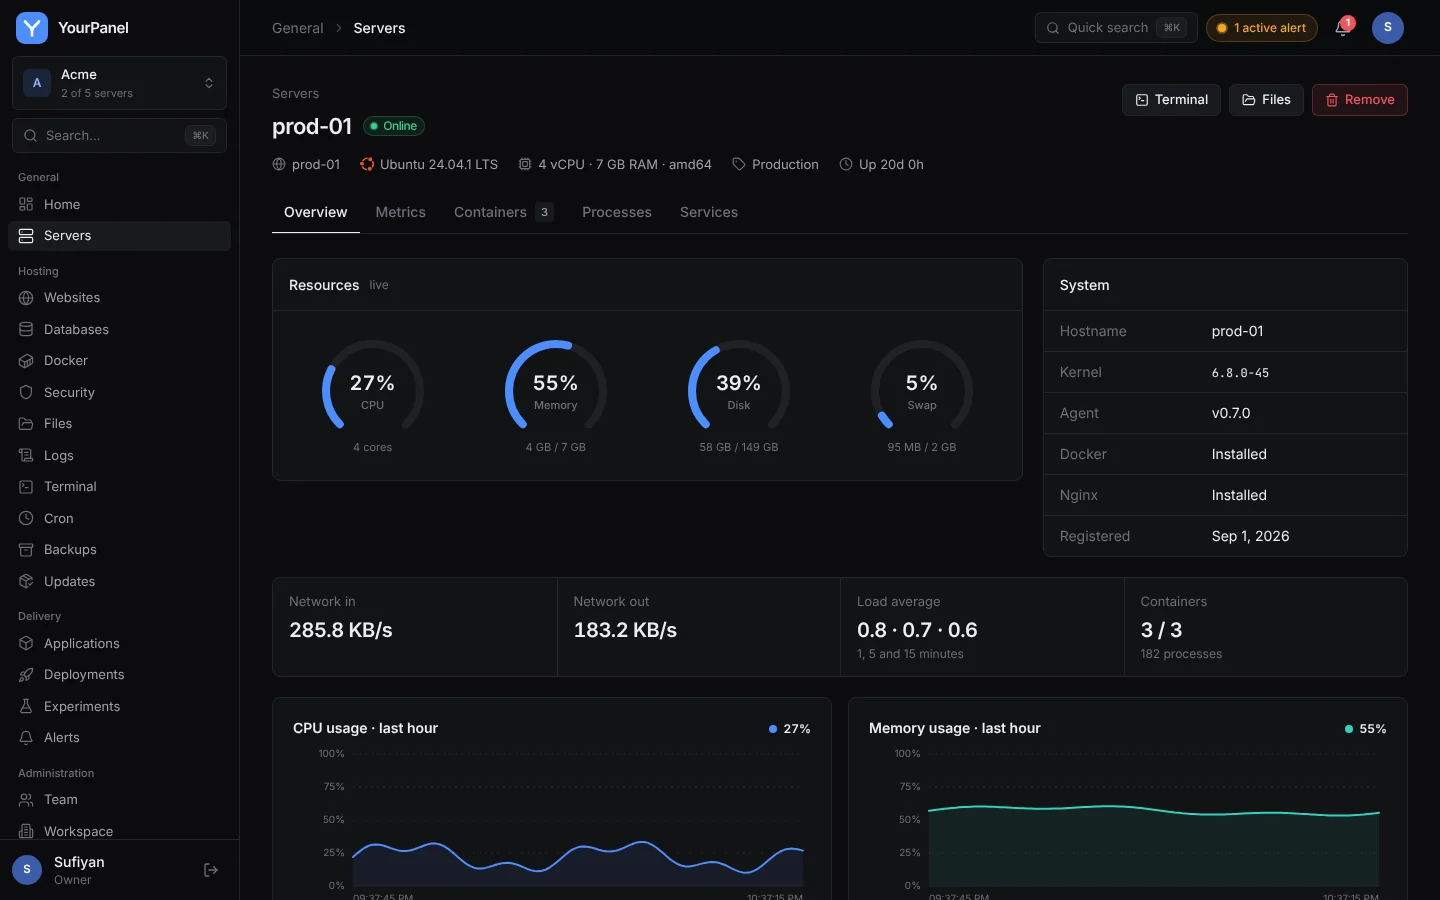
Task: Expand the Acme workspace switcher
Action: click(x=119, y=83)
